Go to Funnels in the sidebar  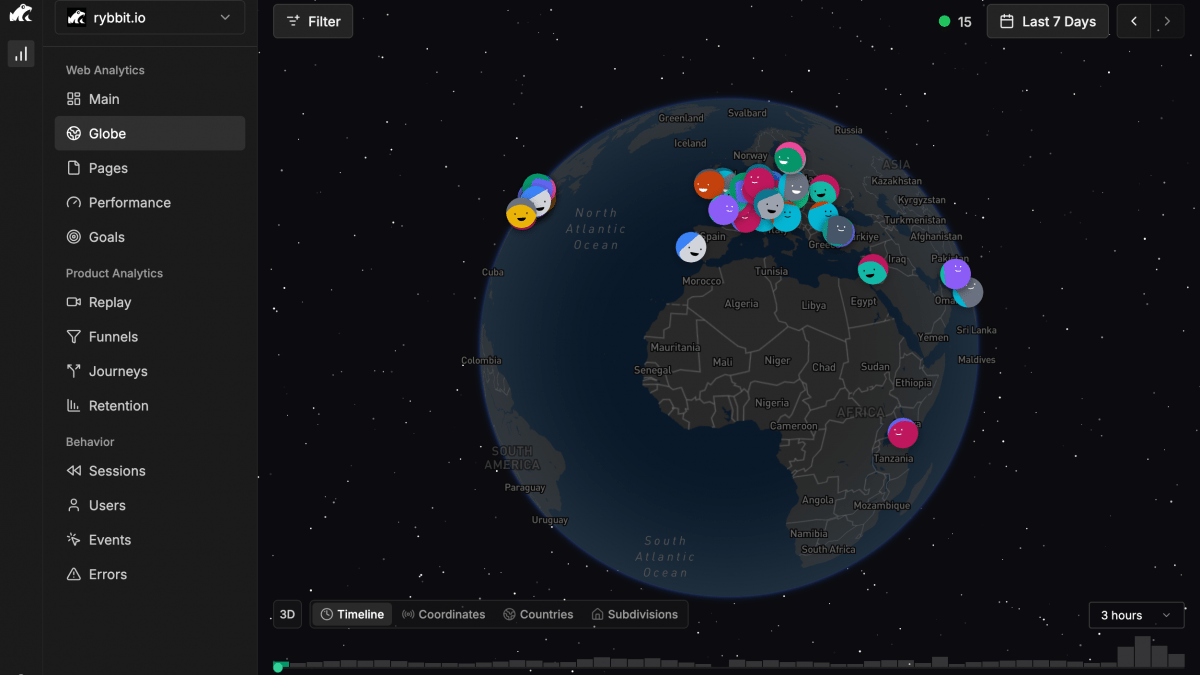tap(113, 337)
